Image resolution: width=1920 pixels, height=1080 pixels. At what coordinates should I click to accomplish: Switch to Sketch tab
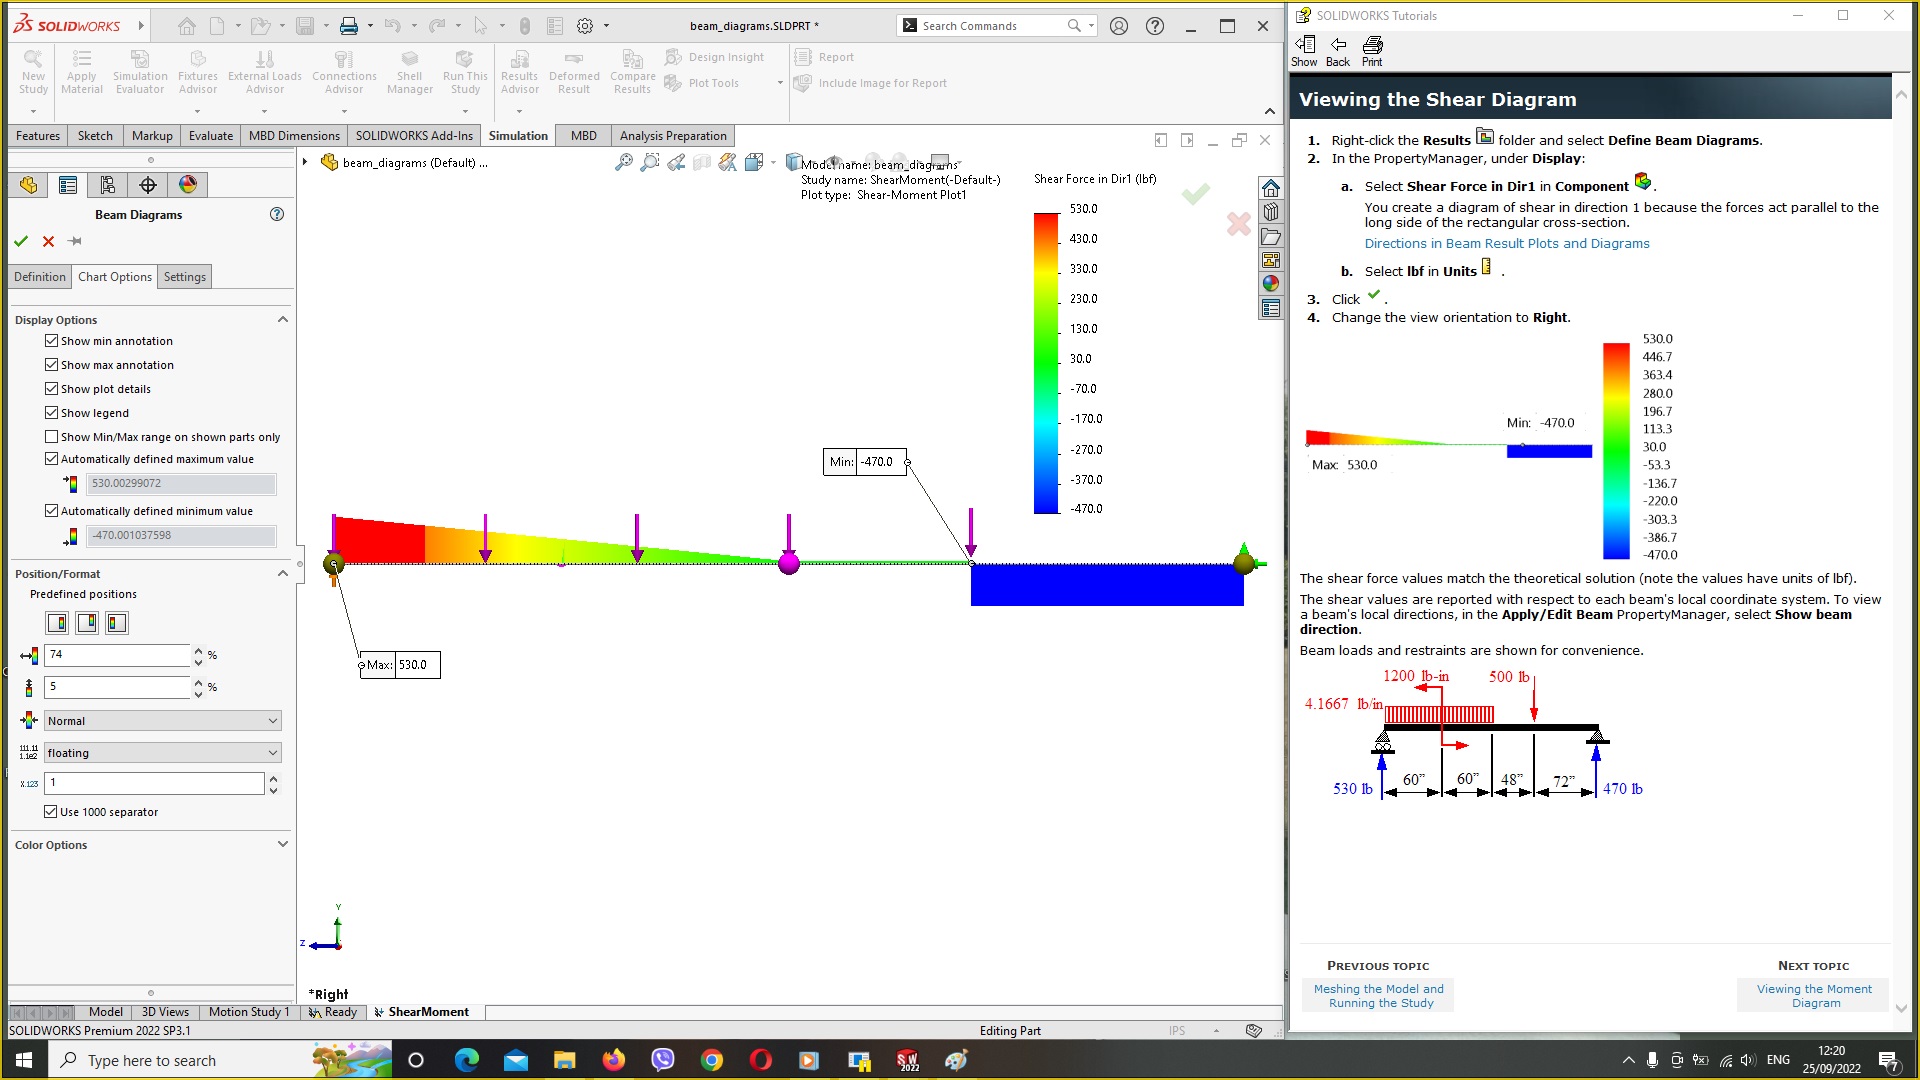point(95,136)
